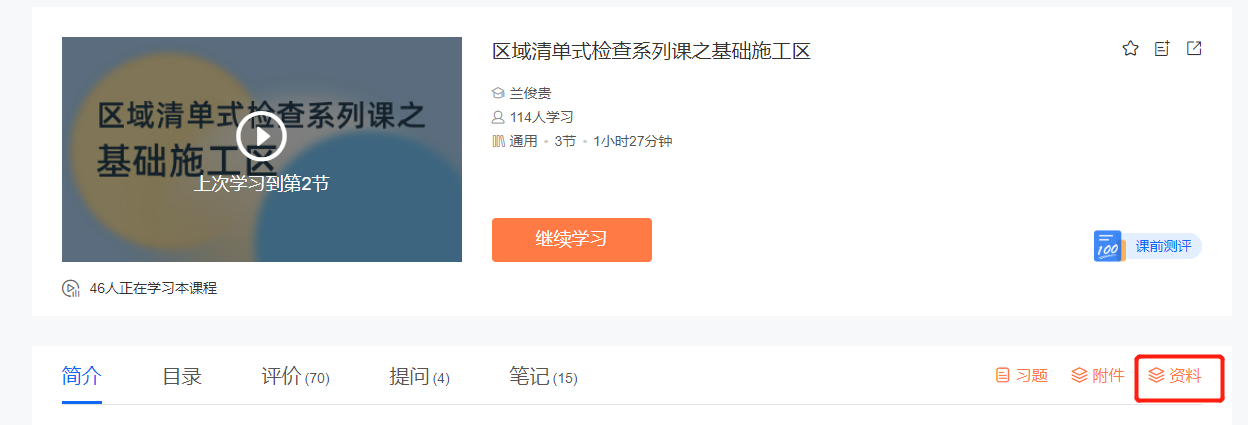Screen dimensions: 1248x425
Task: Click the course cover thumbnail image
Action: point(262,149)
